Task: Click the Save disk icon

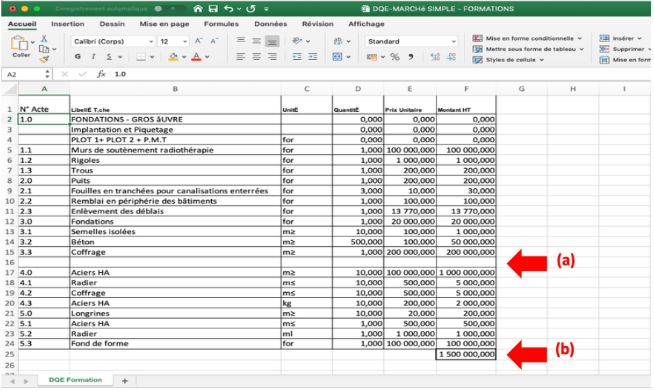Action: 213,8
